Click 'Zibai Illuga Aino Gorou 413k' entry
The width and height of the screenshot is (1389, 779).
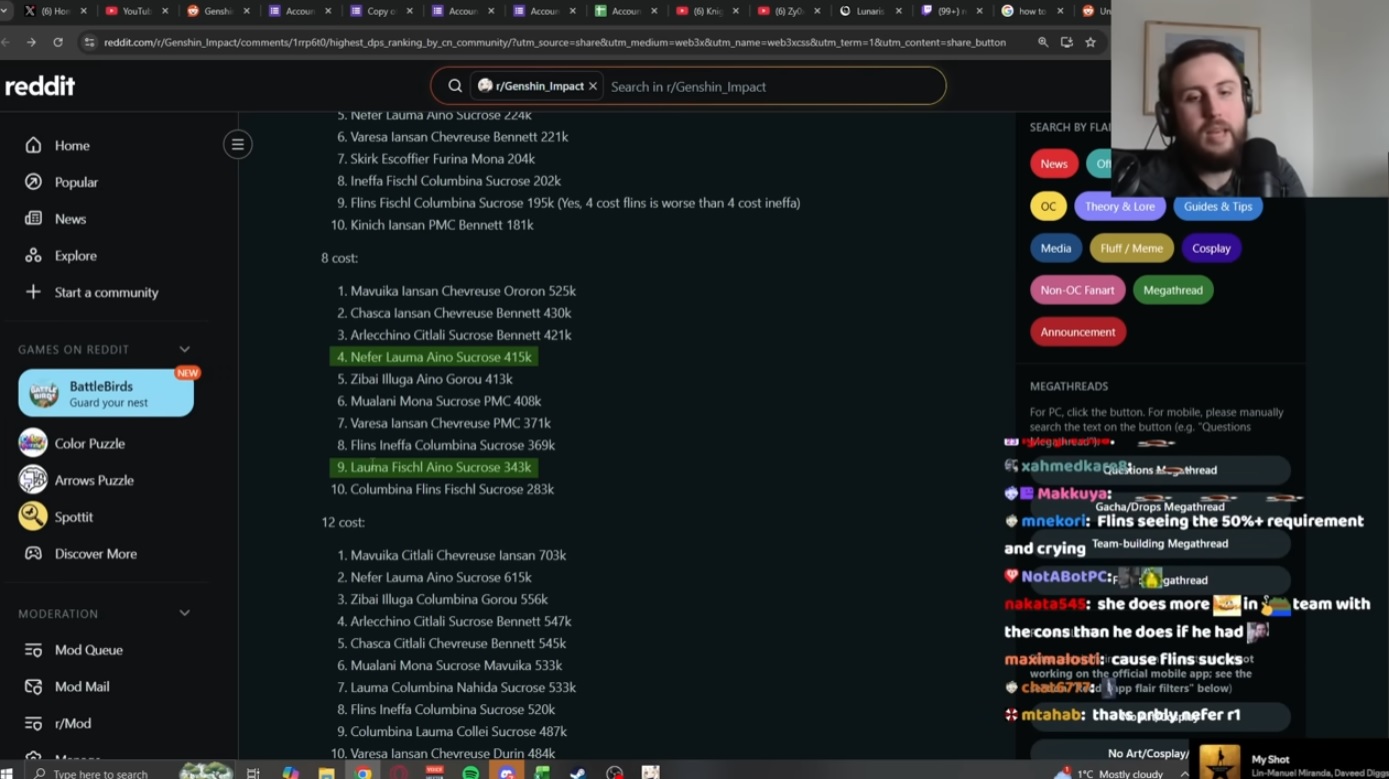click(x=431, y=379)
